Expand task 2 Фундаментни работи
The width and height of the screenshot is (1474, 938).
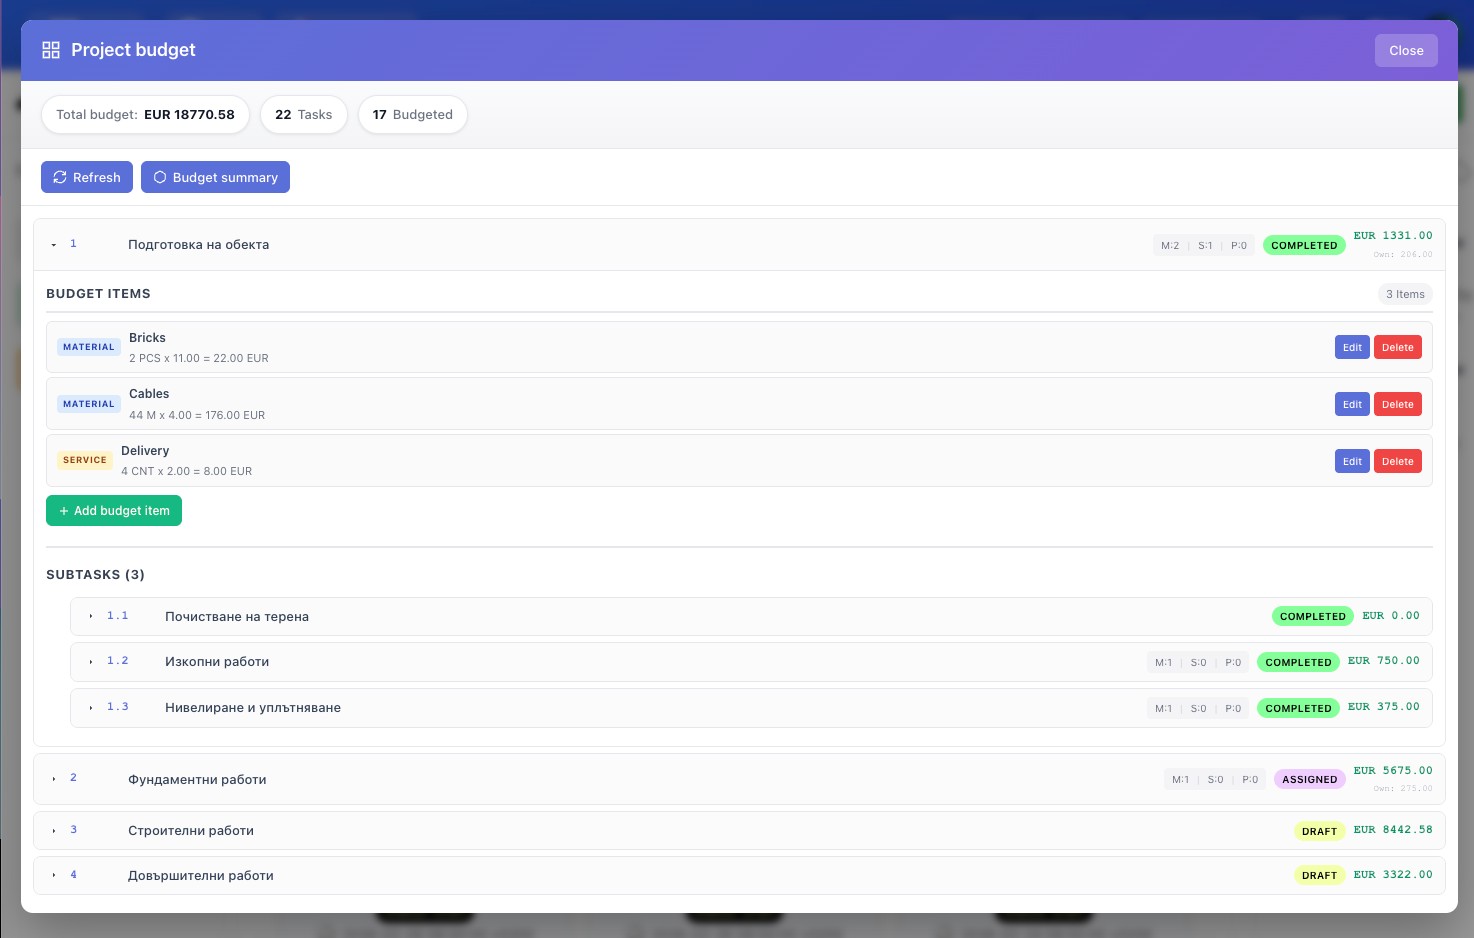[54, 778]
